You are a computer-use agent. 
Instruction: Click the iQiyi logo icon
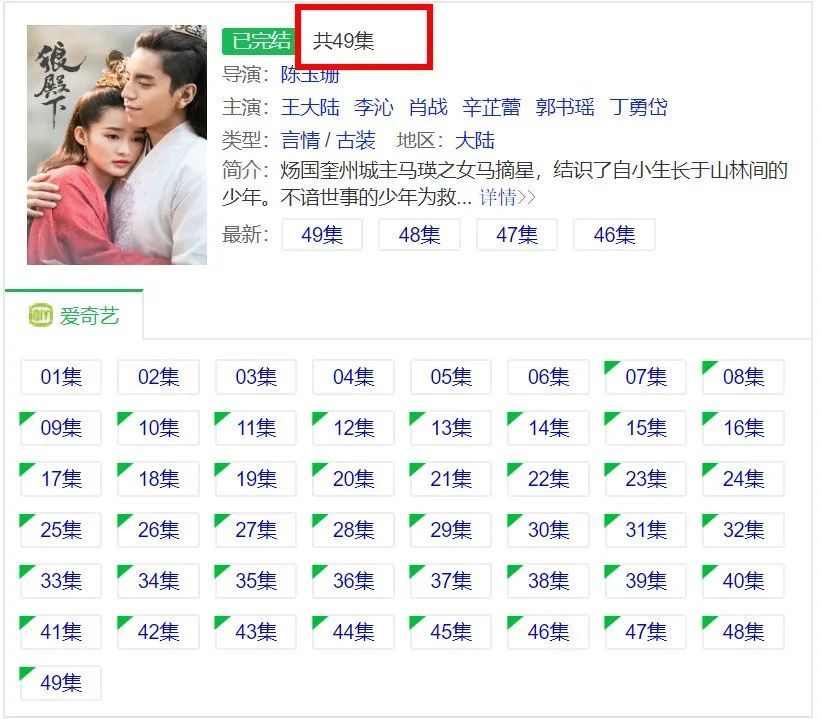tap(40, 314)
